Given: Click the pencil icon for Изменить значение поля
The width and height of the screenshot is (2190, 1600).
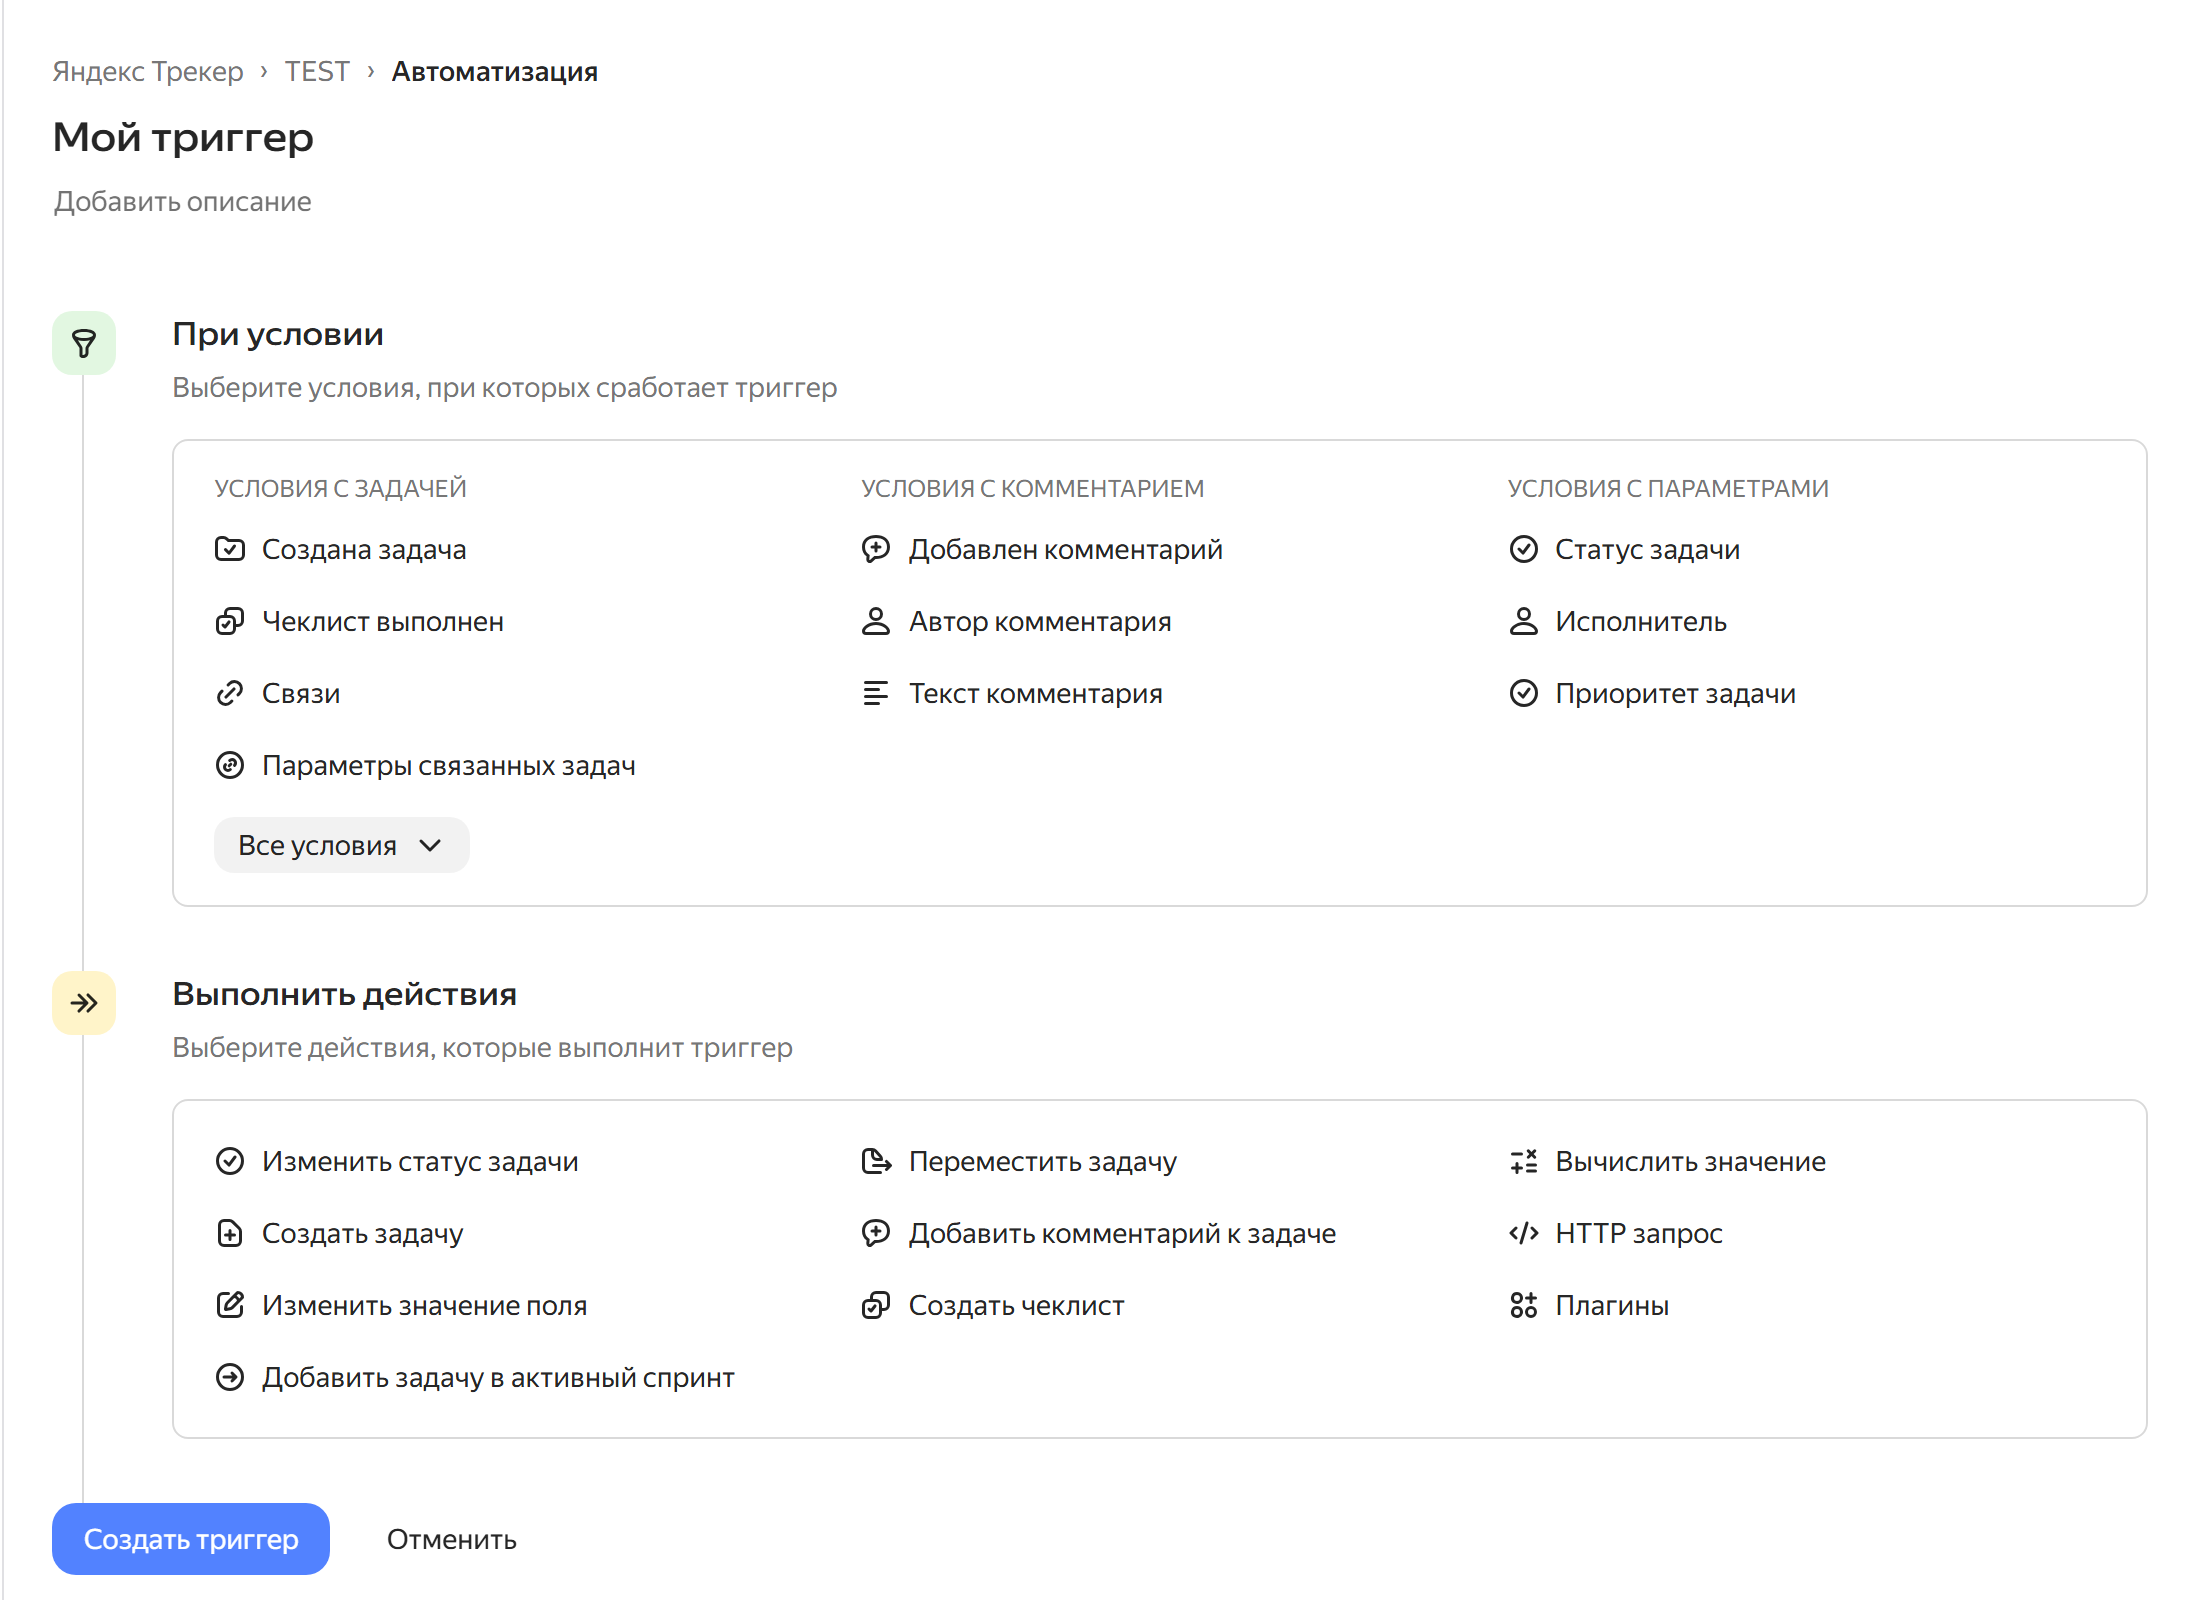Looking at the screenshot, I should tap(230, 1305).
